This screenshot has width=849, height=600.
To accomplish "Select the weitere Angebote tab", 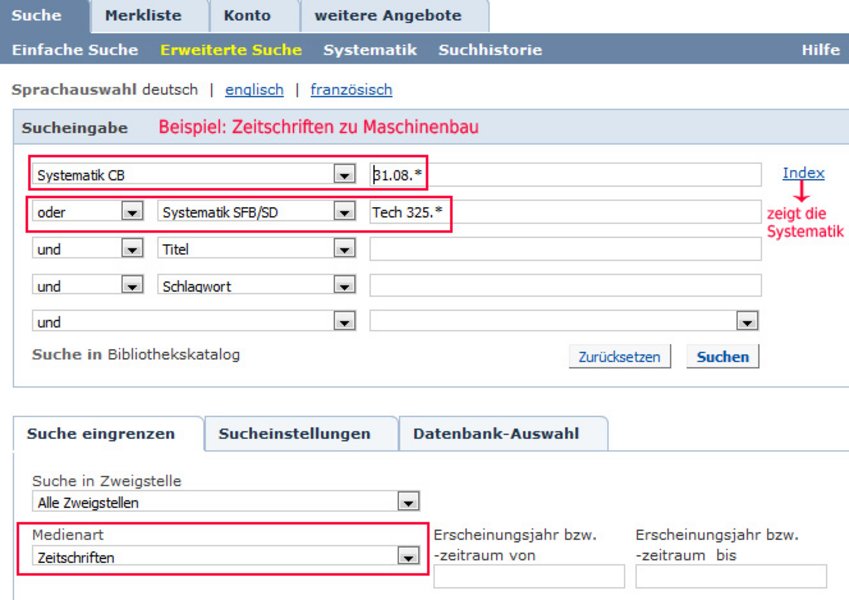I will tap(388, 16).
